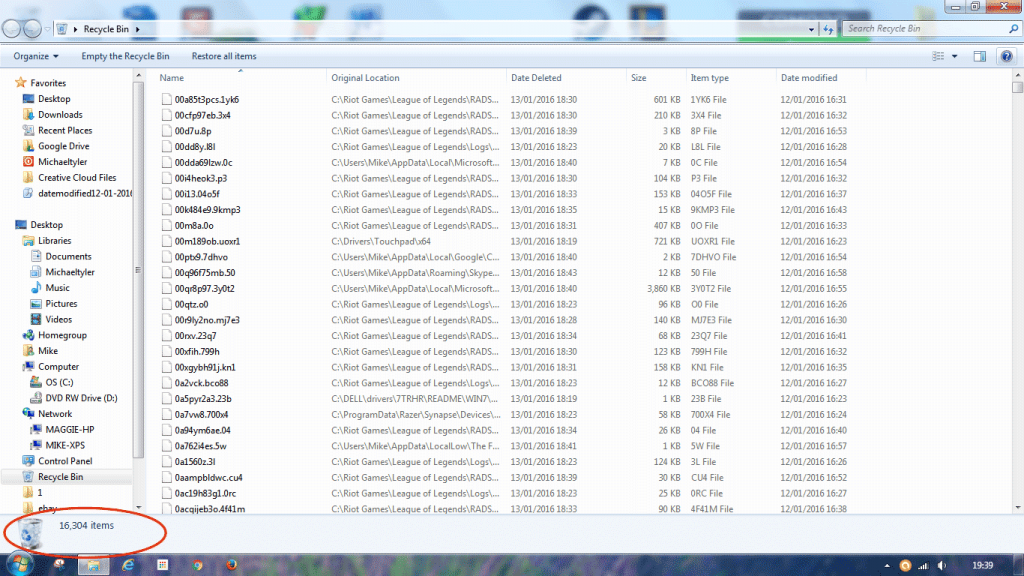Screen dimensions: 1024x576
Task: Launch Internet Explorer from the taskbar
Action: (128, 565)
